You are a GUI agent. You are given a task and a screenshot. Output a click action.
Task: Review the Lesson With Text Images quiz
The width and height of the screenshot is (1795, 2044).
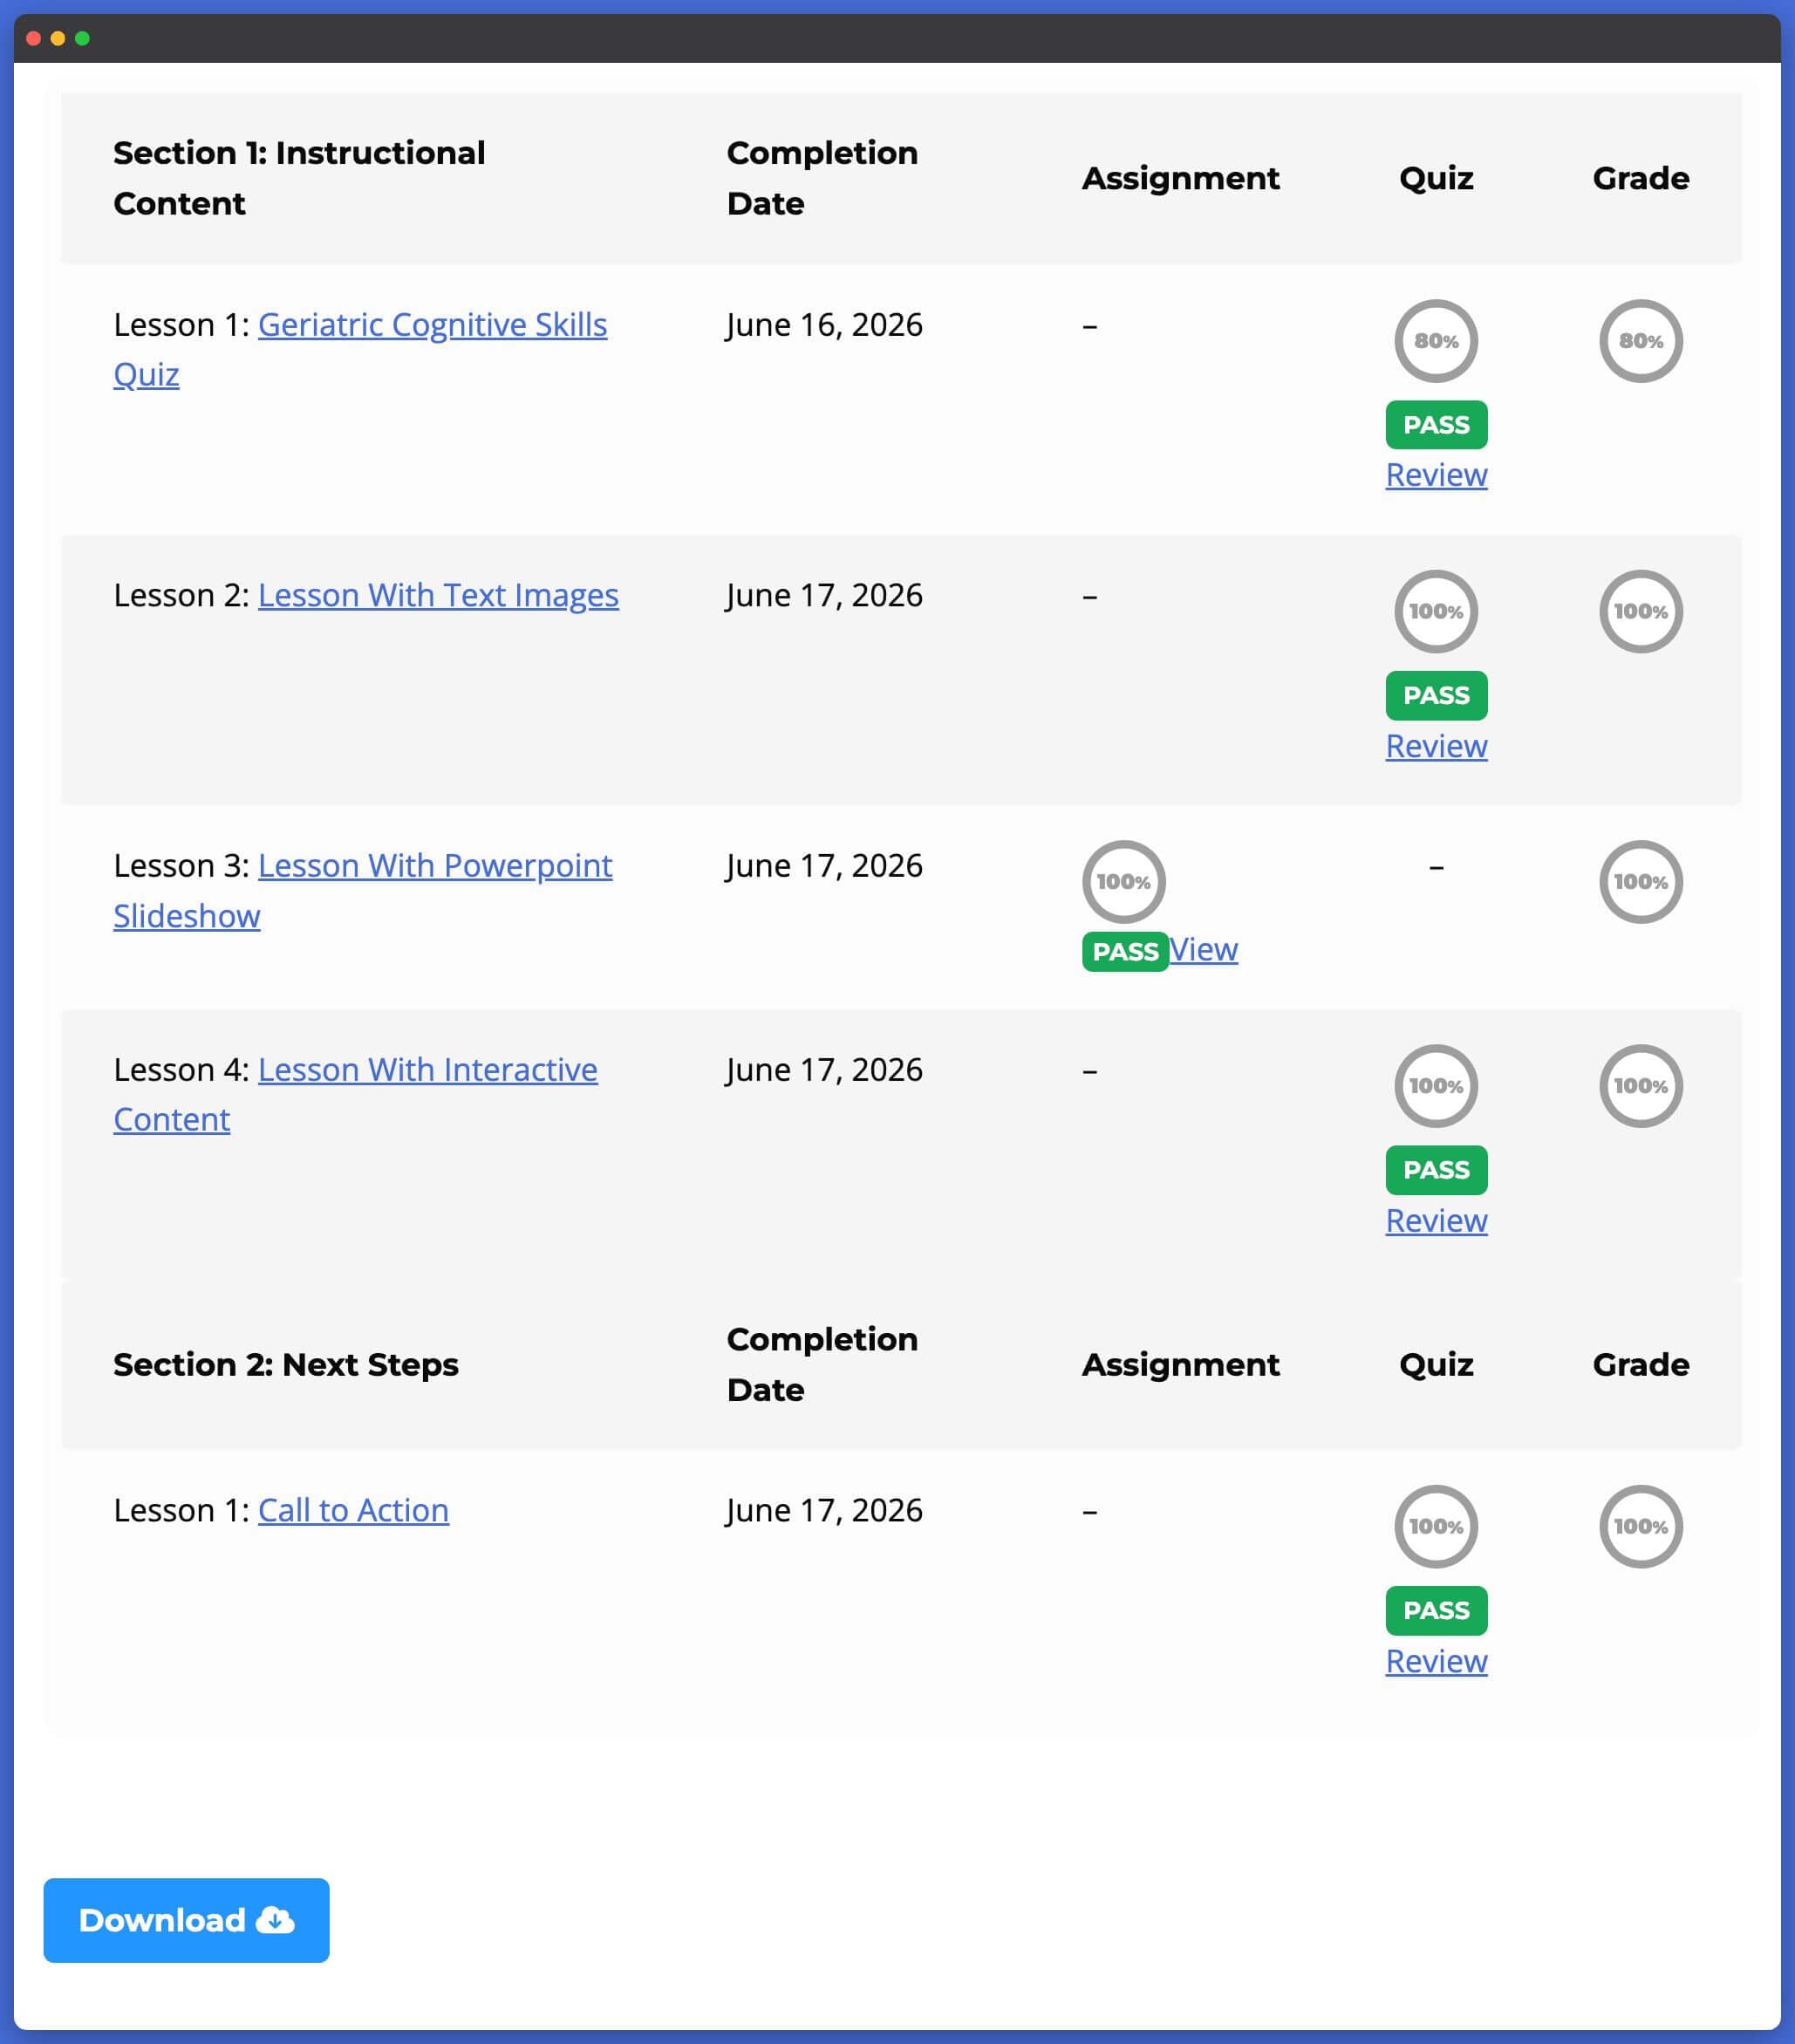(1436, 746)
